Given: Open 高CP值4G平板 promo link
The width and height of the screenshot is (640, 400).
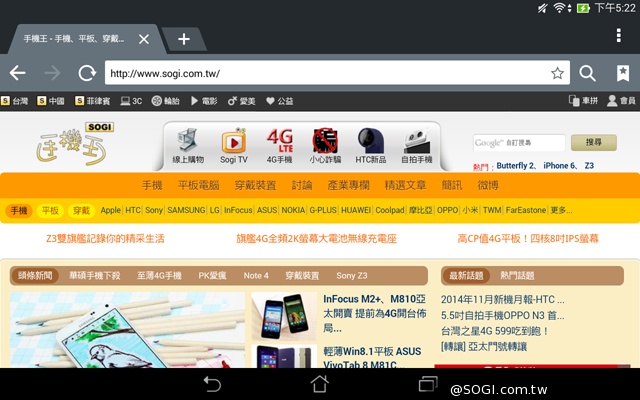Looking at the screenshot, I should (528, 238).
